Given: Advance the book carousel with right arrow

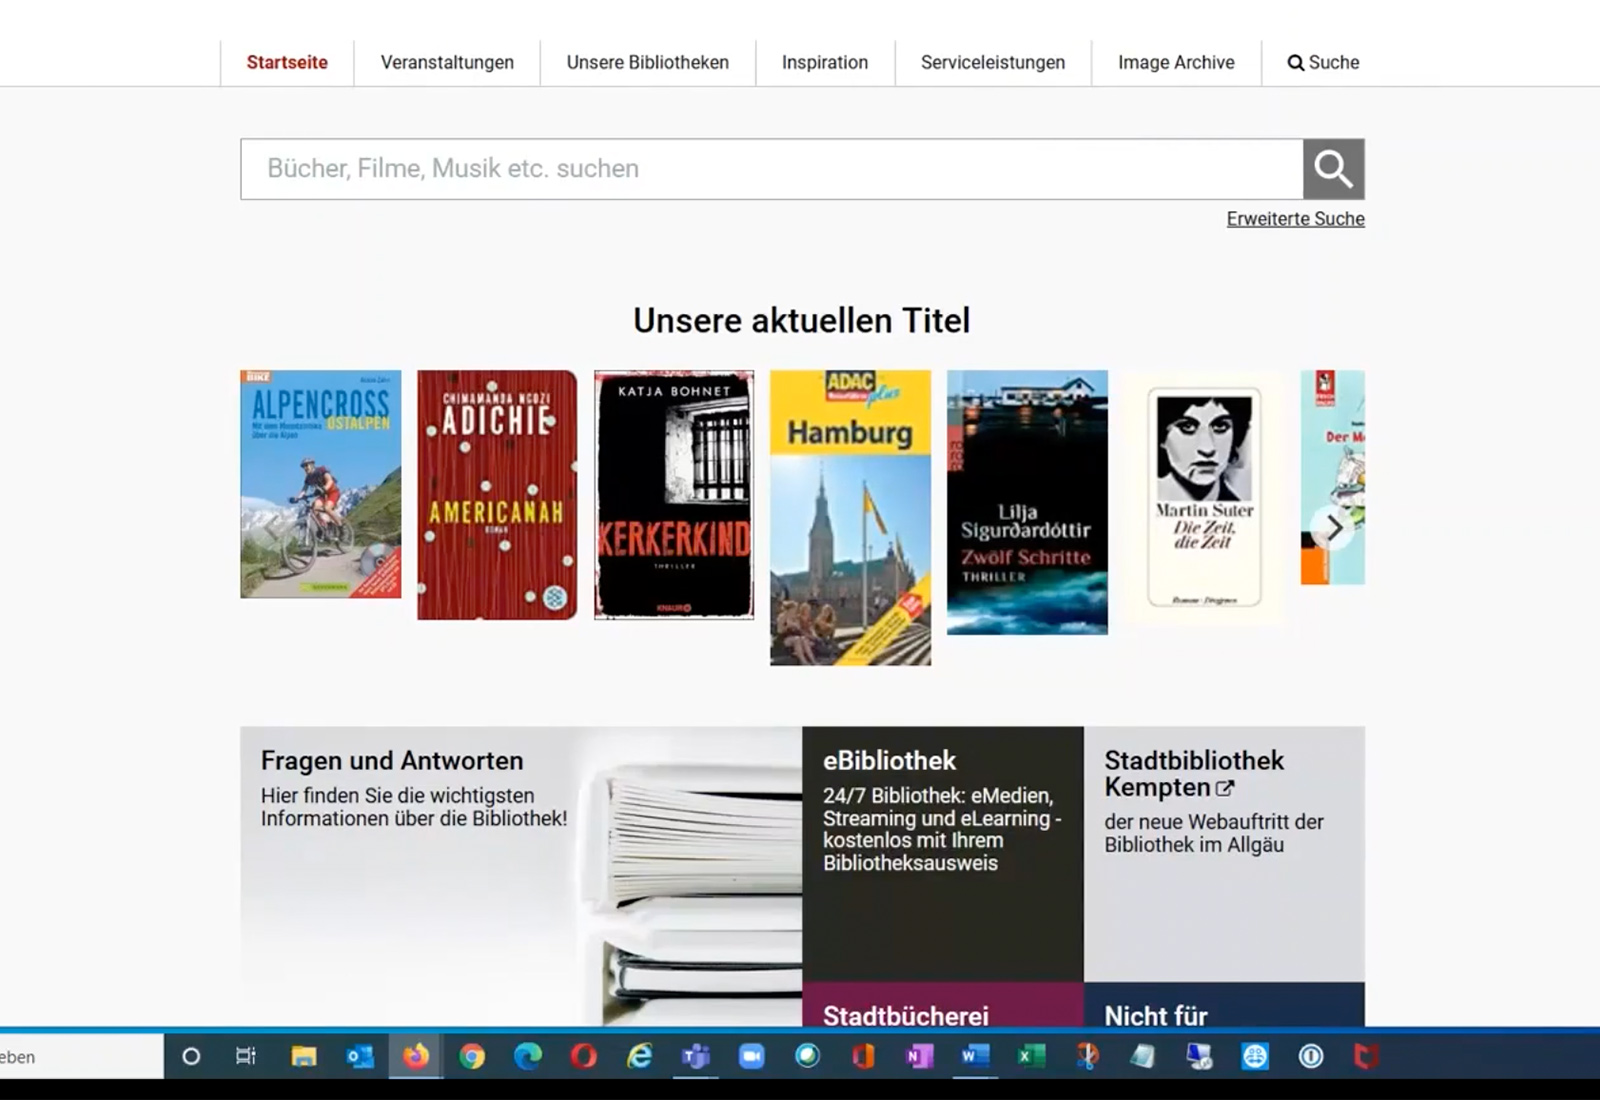Looking at the screenshot, I should 1333,528.
